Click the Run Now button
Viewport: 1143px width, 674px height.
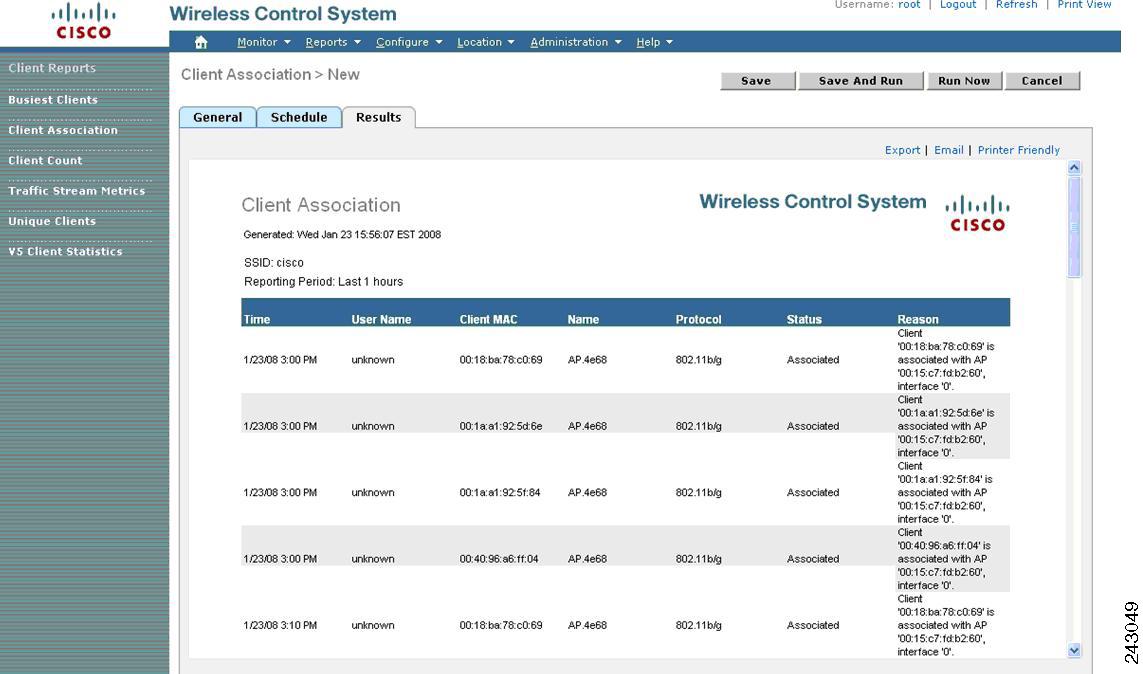coord(964,81)
